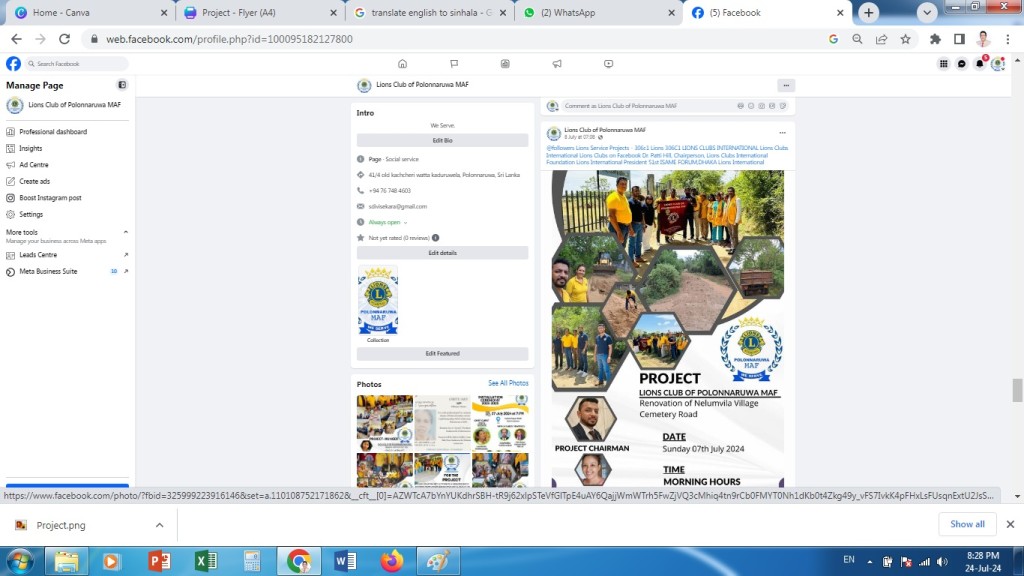The height and width of the screenshot is (576, 1024).
Task: Open Project.png download options arrow
Action: pyautogui.click(x=159, y=525)
